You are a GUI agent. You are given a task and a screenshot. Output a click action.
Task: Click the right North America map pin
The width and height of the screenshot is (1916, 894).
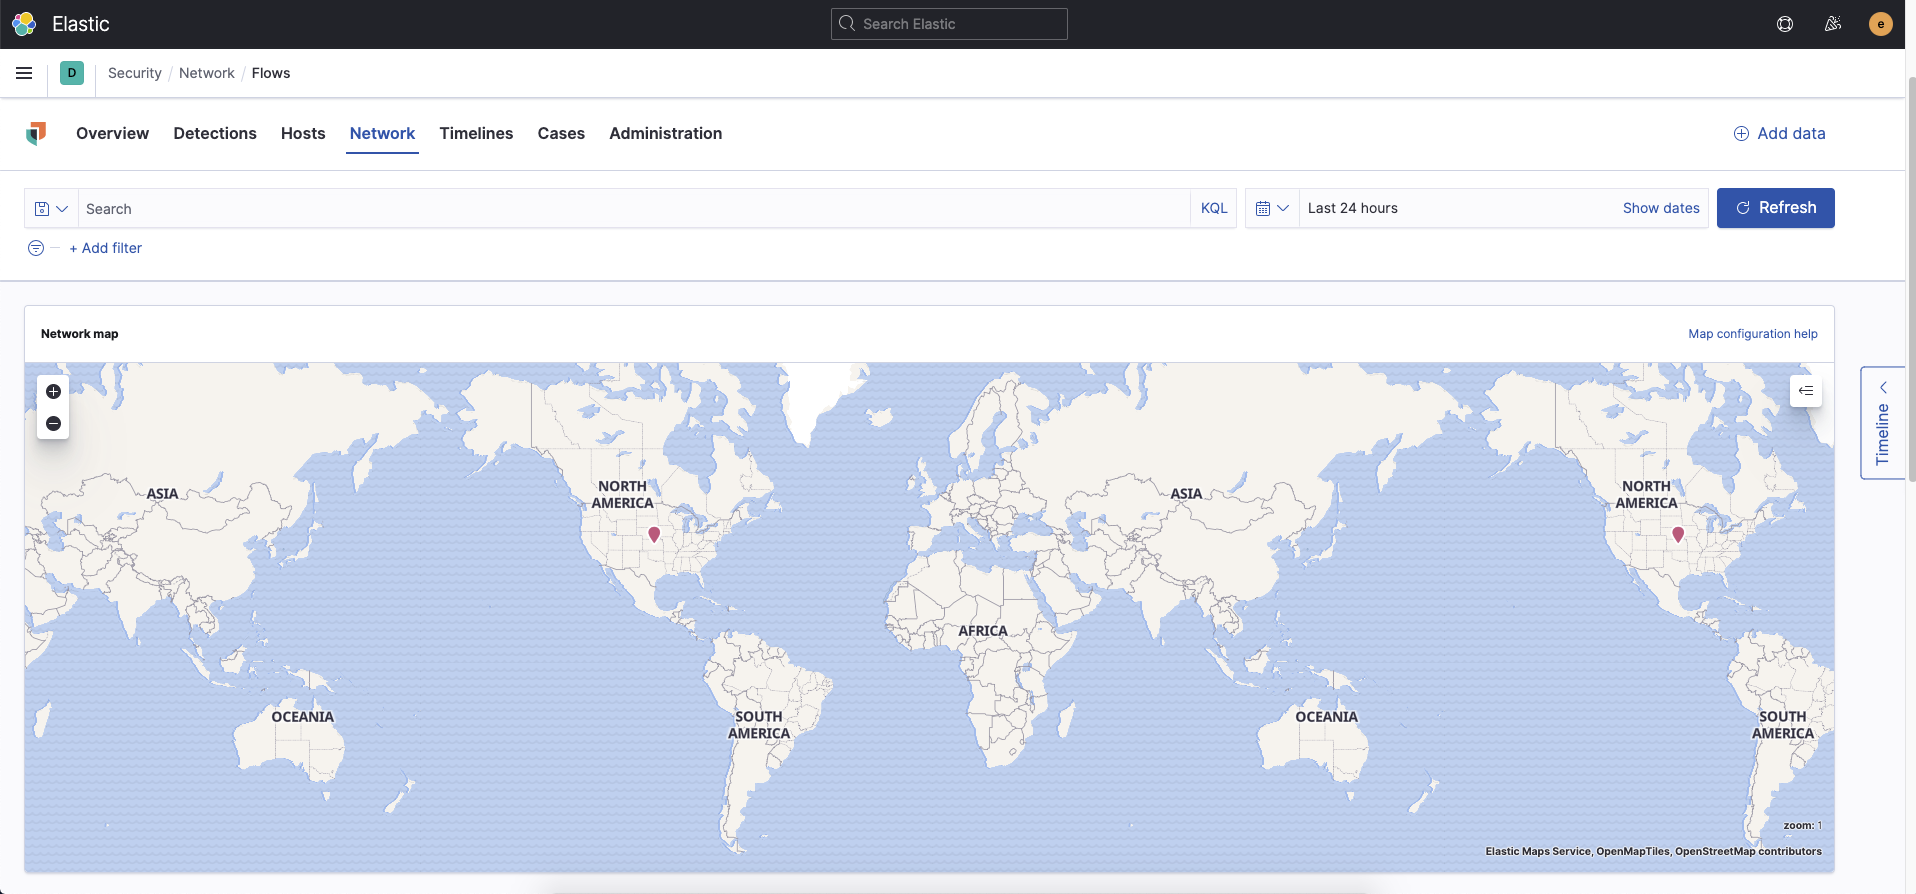click(1678, 534)
